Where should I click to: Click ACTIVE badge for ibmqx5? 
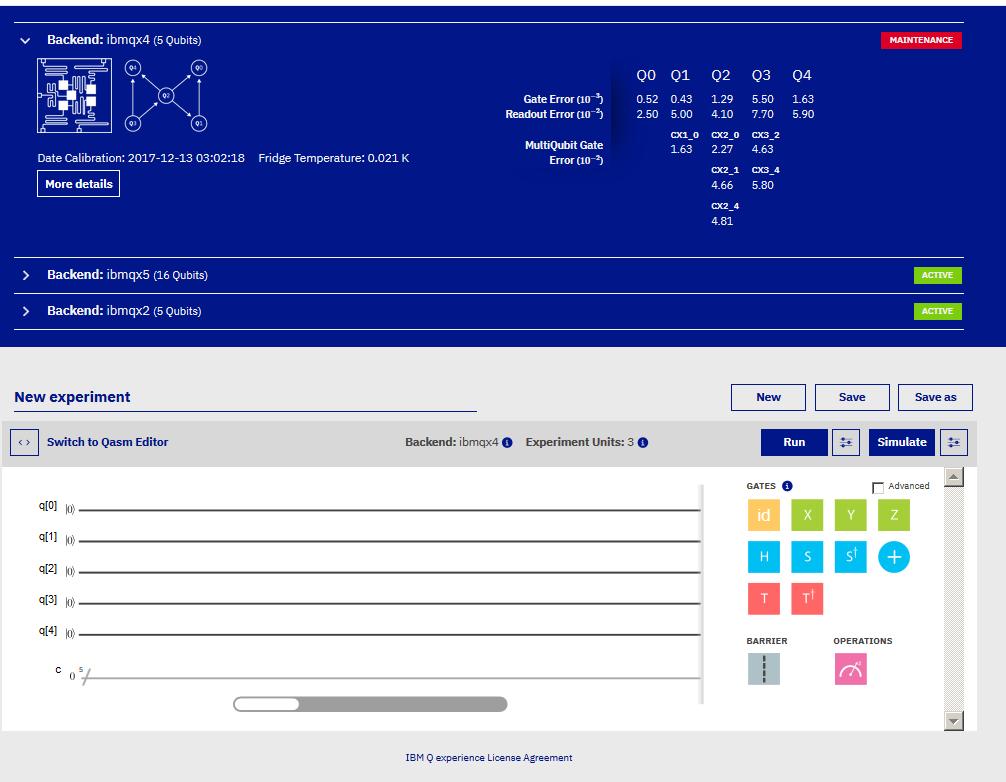937,275
